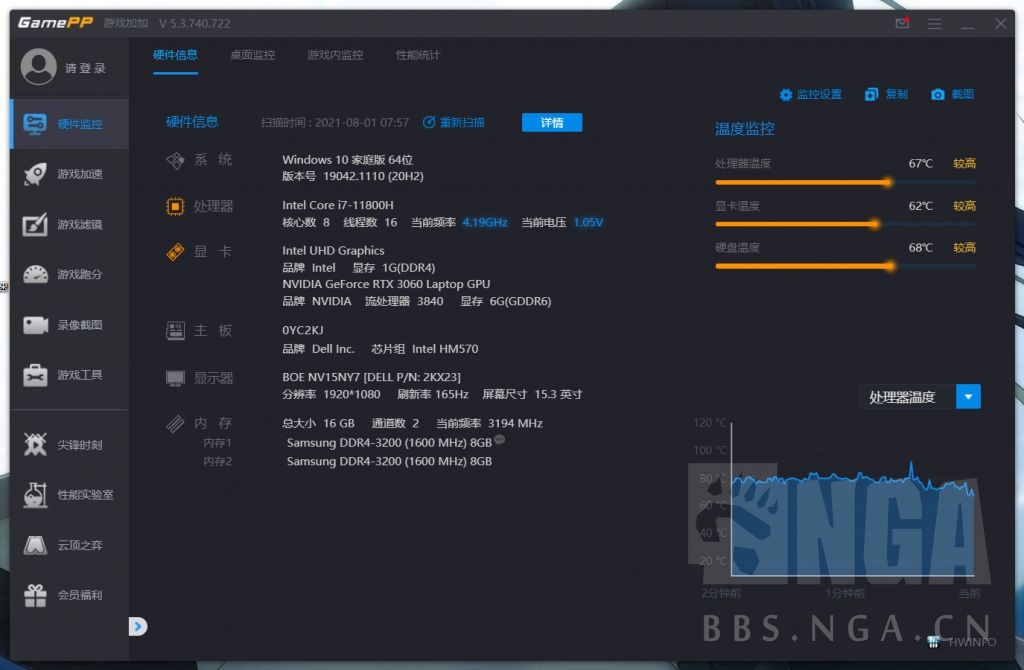
Task: Open the 处理器温度 chart dropdown arrow
Action: click(x=968, y=396)
